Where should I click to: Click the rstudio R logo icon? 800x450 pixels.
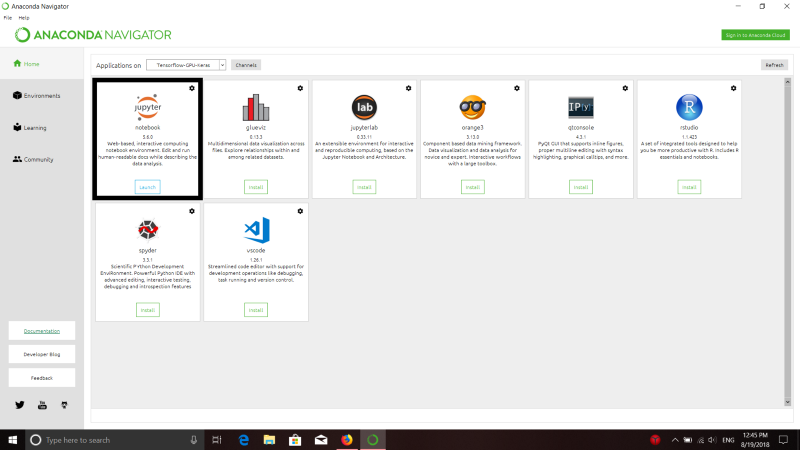click(689, 107)
